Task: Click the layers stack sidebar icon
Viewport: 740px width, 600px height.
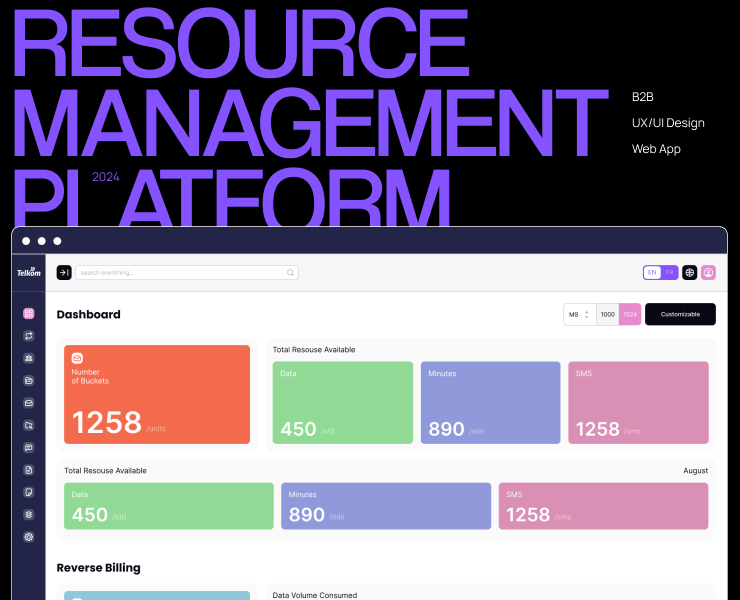Action: pyautogui.click(x=29, y=515)
